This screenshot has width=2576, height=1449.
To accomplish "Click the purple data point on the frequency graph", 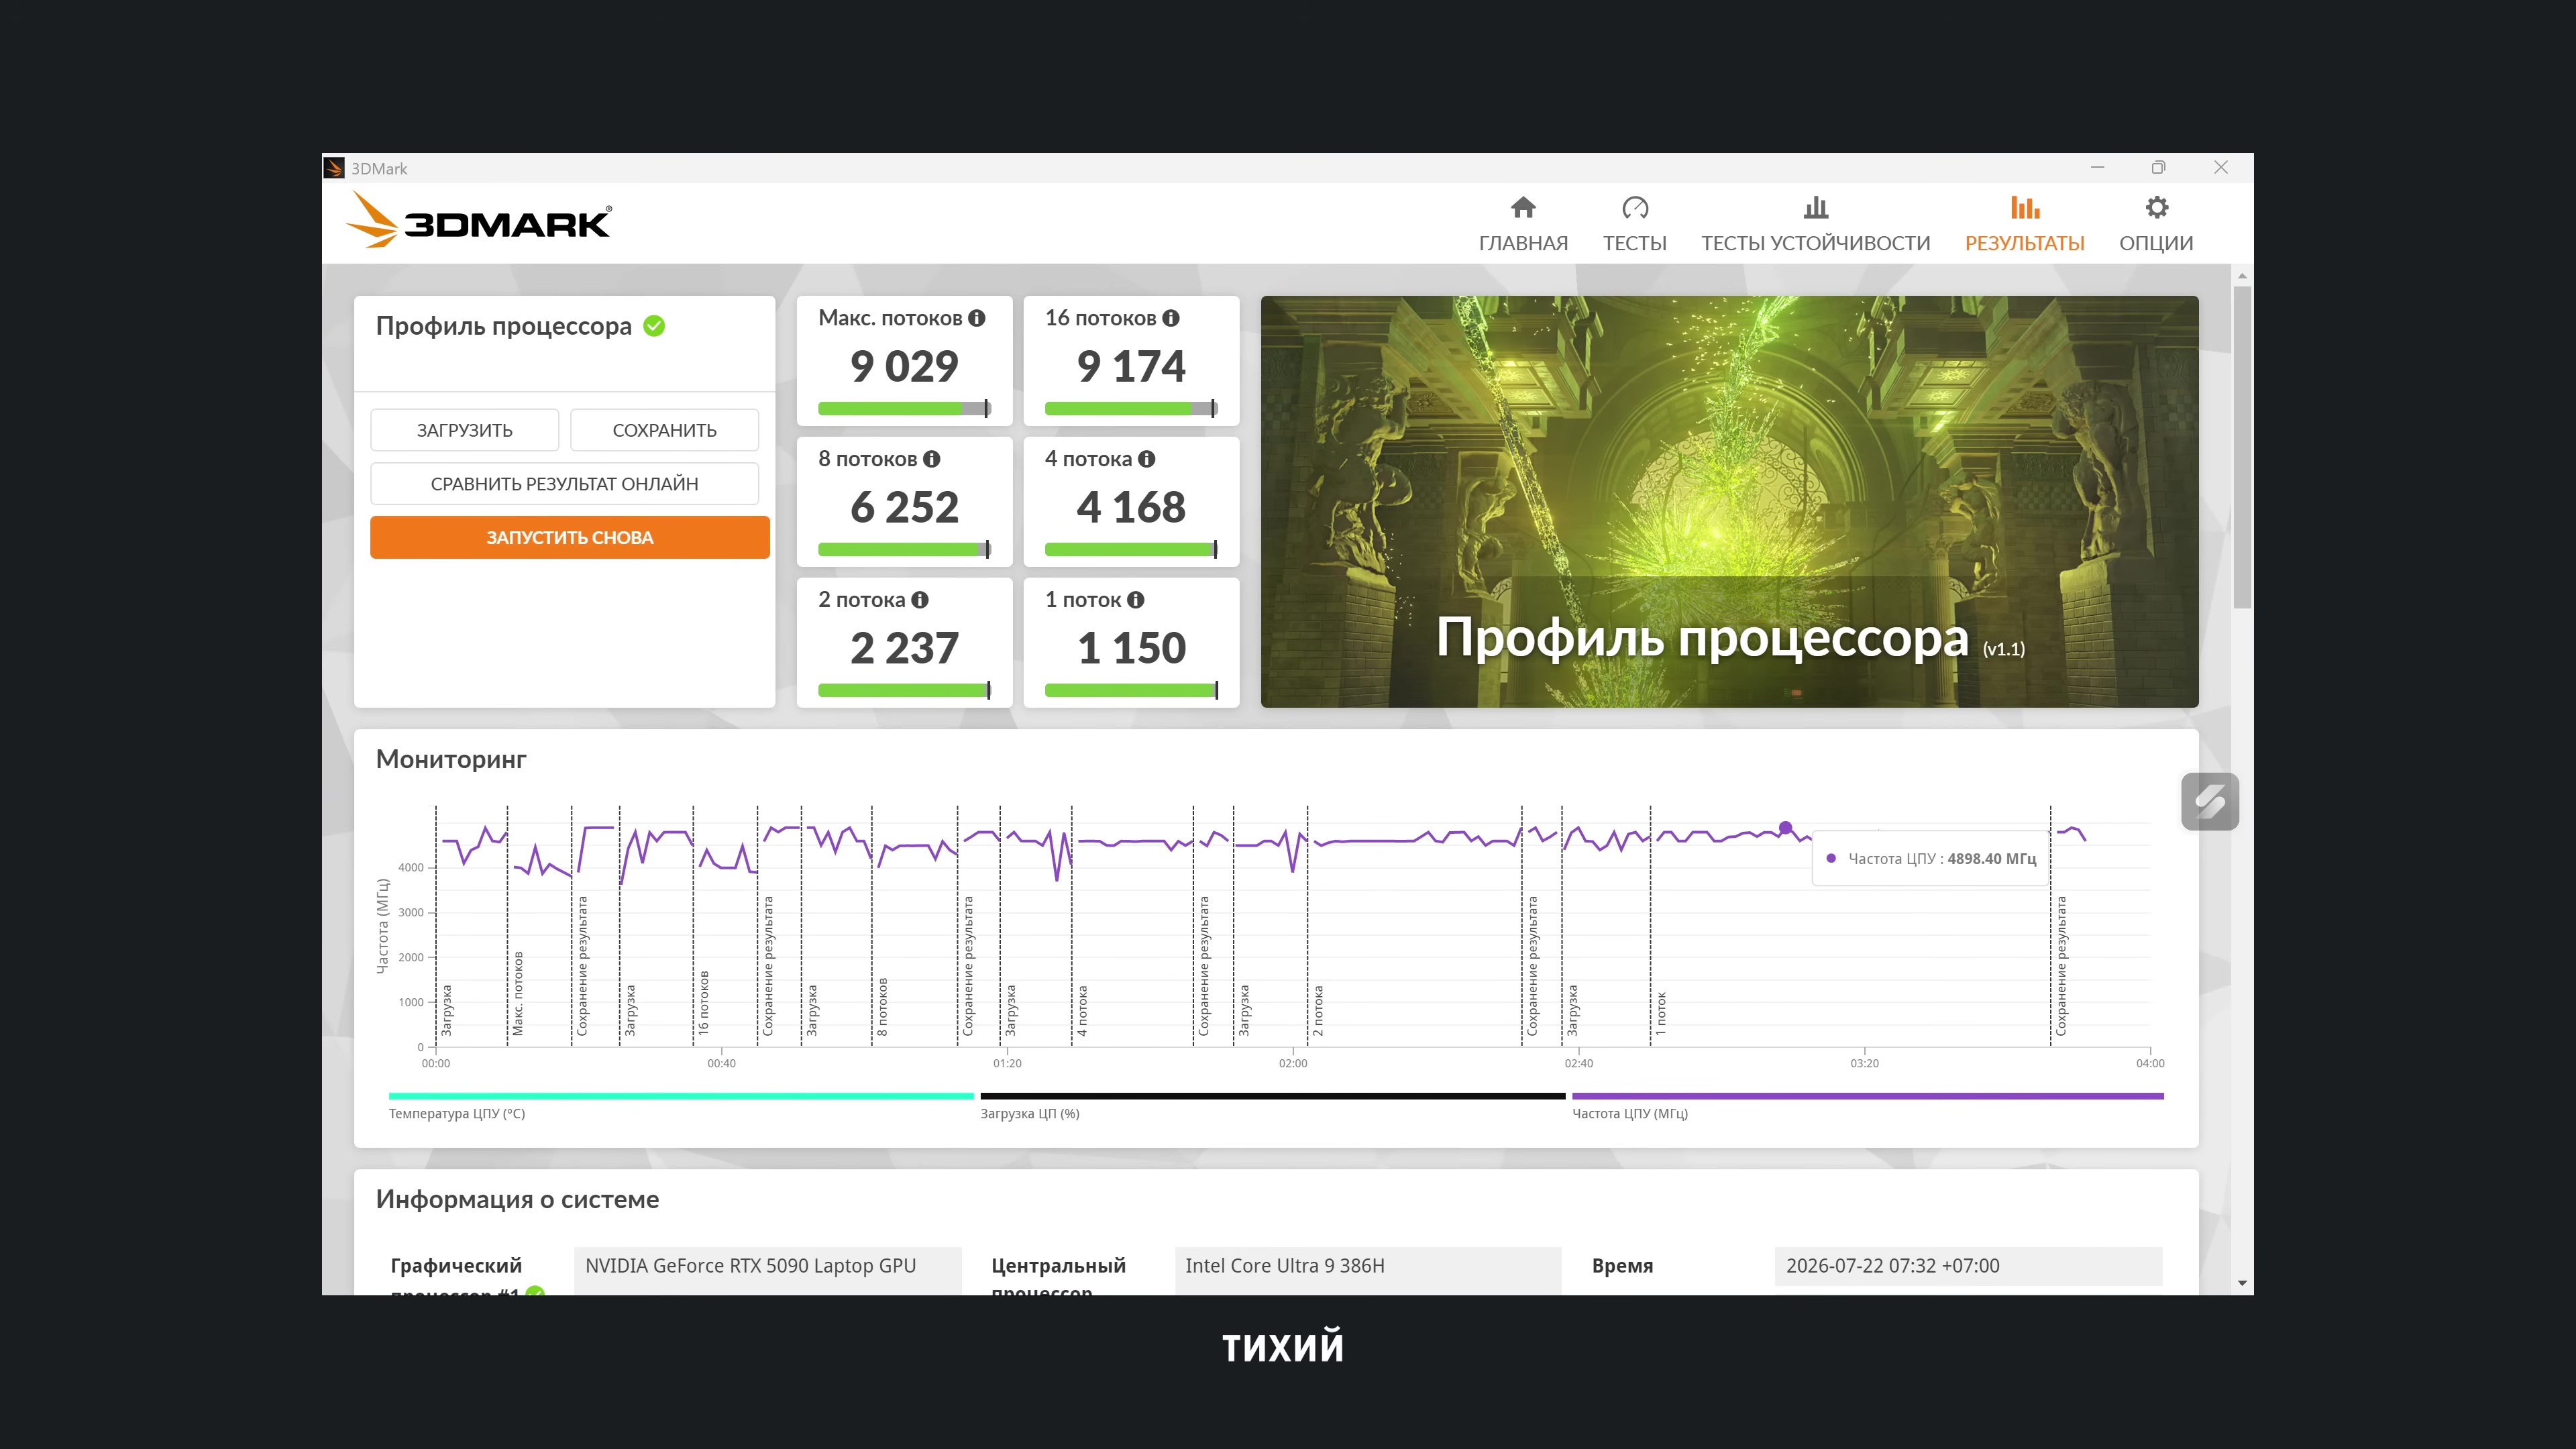I will (1786, 828).
